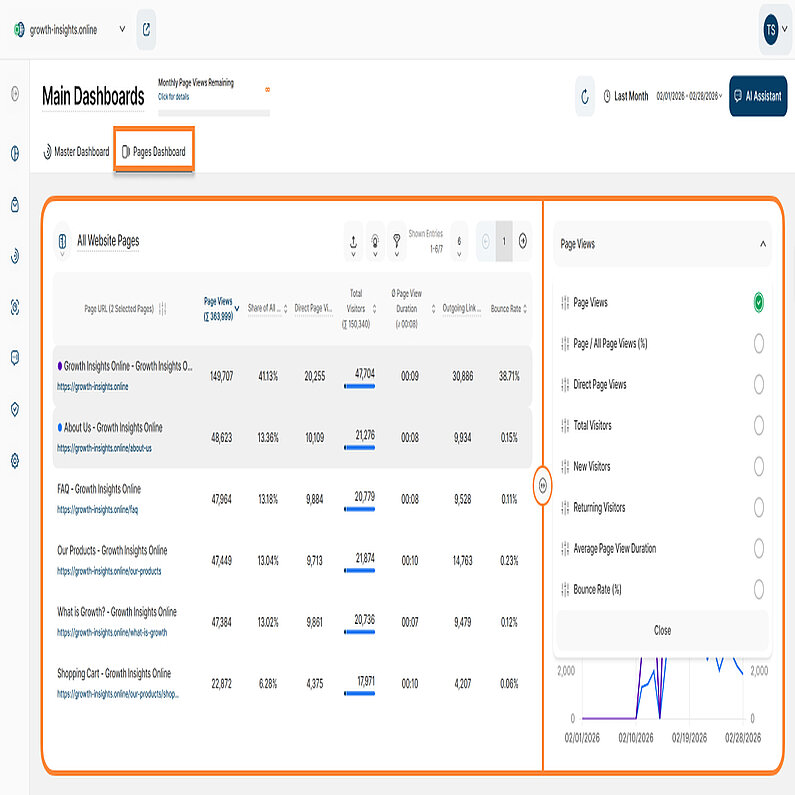
Task: Click drag handle icon beside New Visitors option
Action: point(565,466)
